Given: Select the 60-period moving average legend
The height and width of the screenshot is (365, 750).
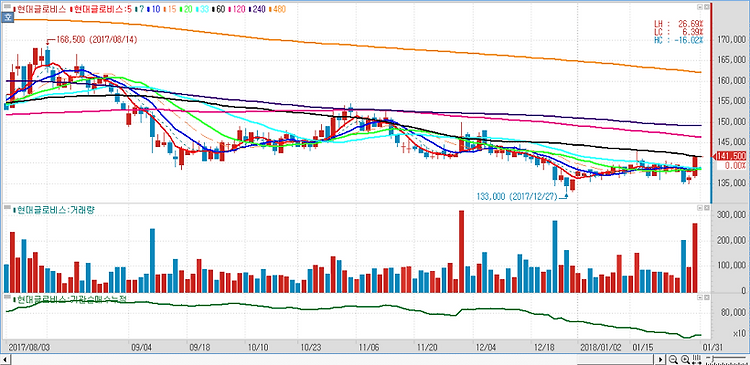Looking at the screenshot, I should tap(218, 9).
